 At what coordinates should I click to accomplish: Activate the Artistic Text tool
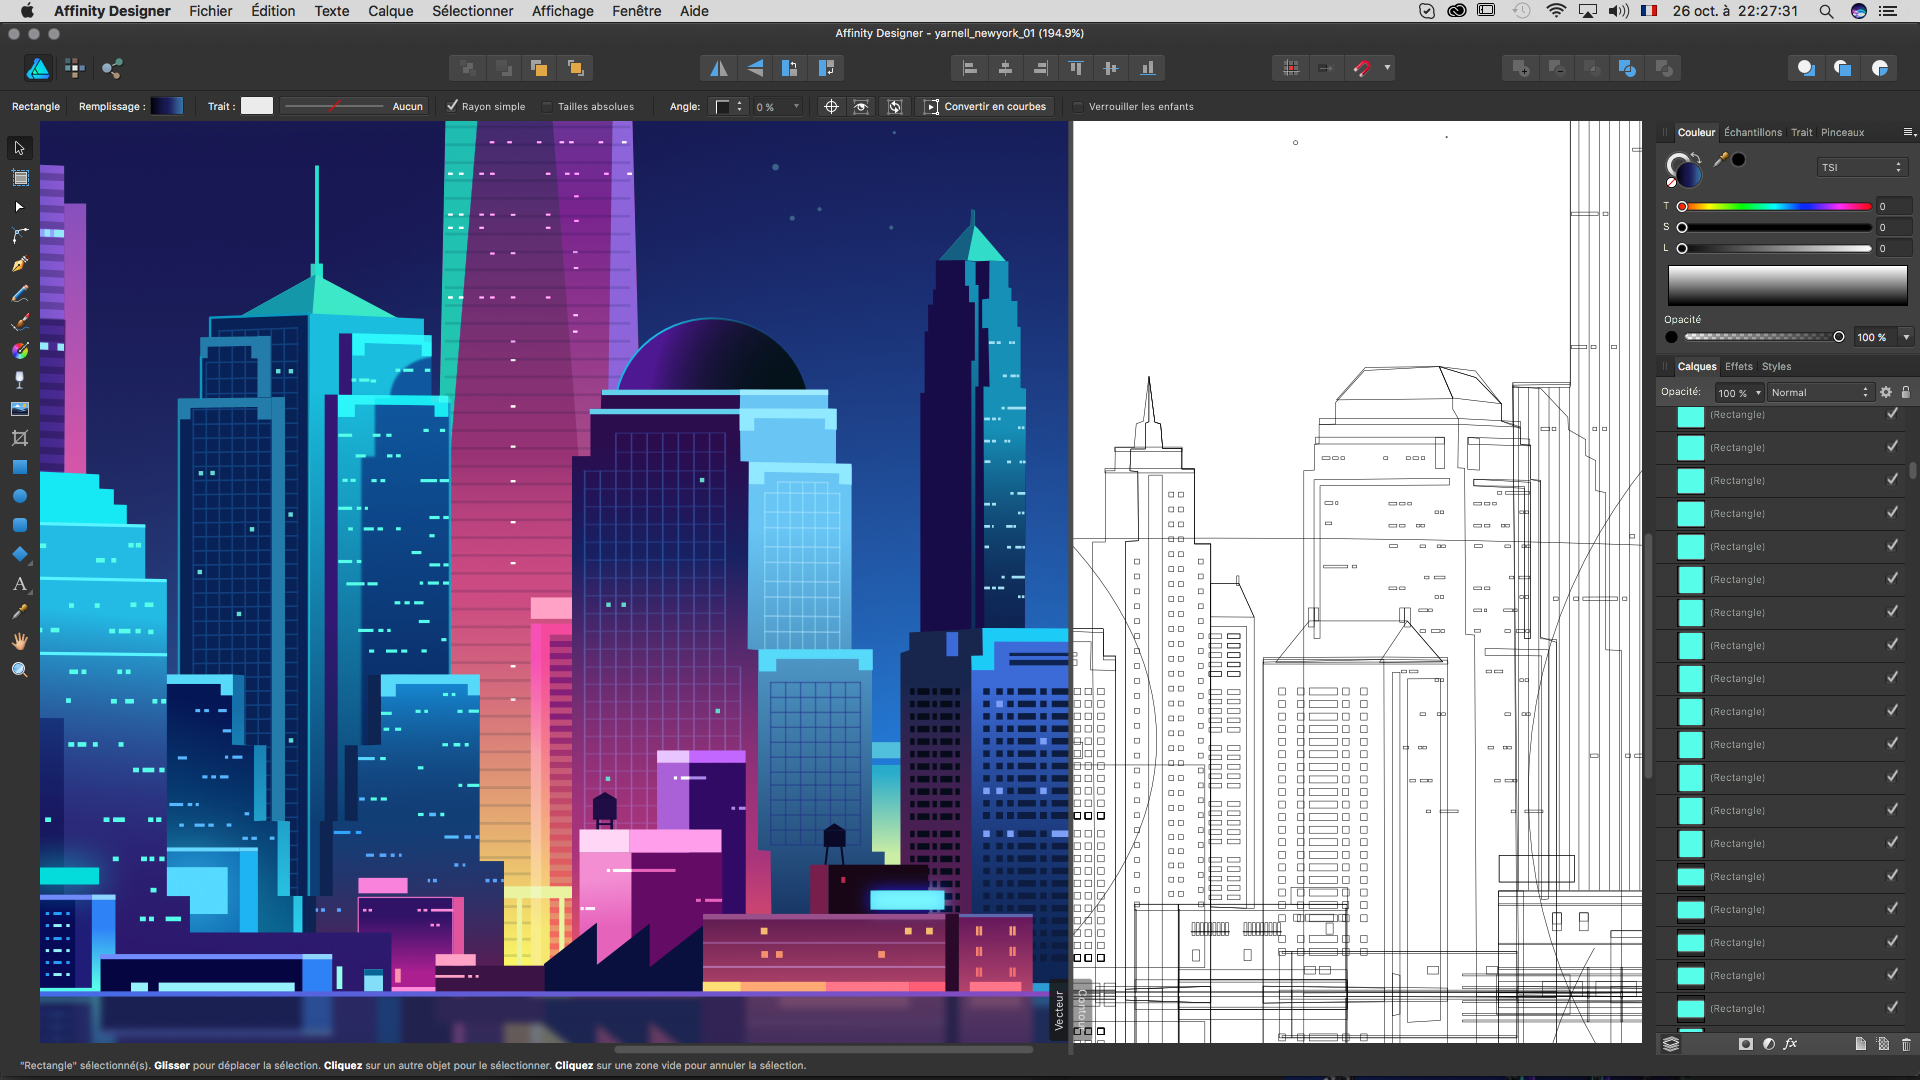(x=19, y=584)
